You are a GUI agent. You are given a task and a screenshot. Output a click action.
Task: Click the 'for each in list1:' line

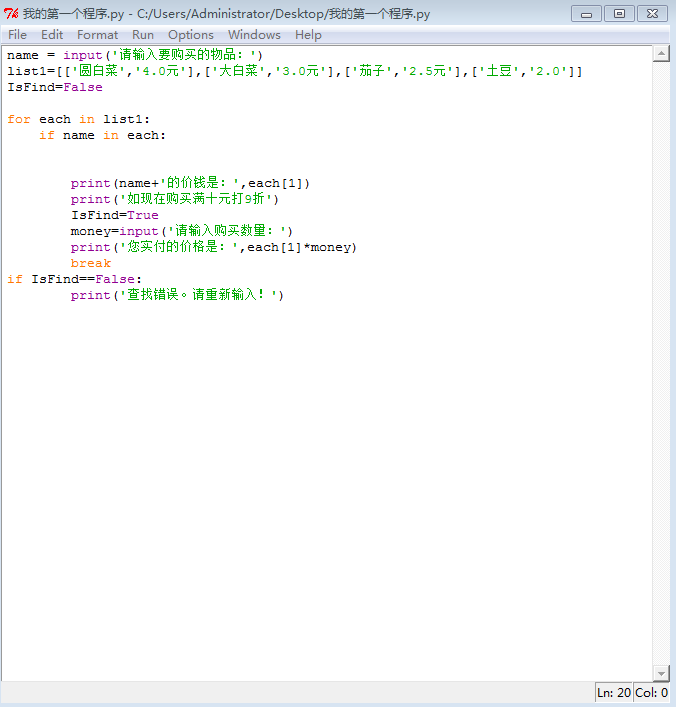coord(78,120)
